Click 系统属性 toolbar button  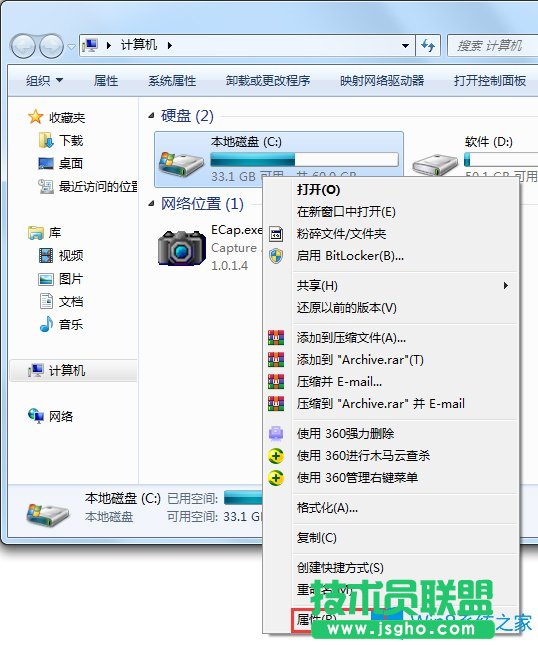tap(172, 80)
